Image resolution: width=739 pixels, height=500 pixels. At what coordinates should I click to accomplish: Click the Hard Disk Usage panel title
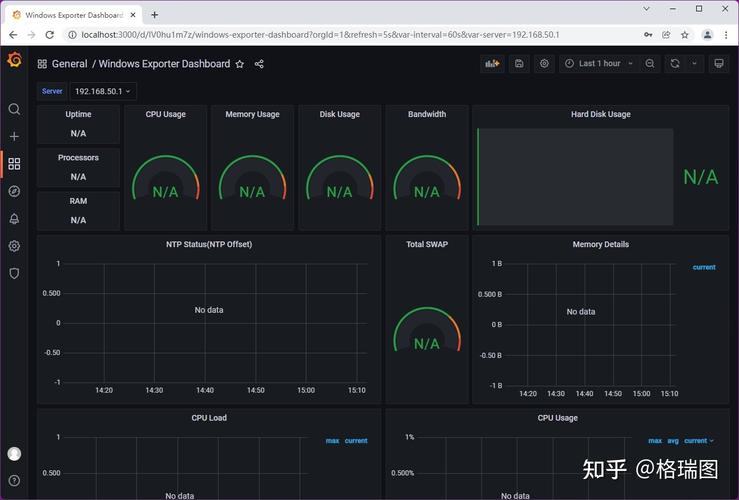(600, 114)
